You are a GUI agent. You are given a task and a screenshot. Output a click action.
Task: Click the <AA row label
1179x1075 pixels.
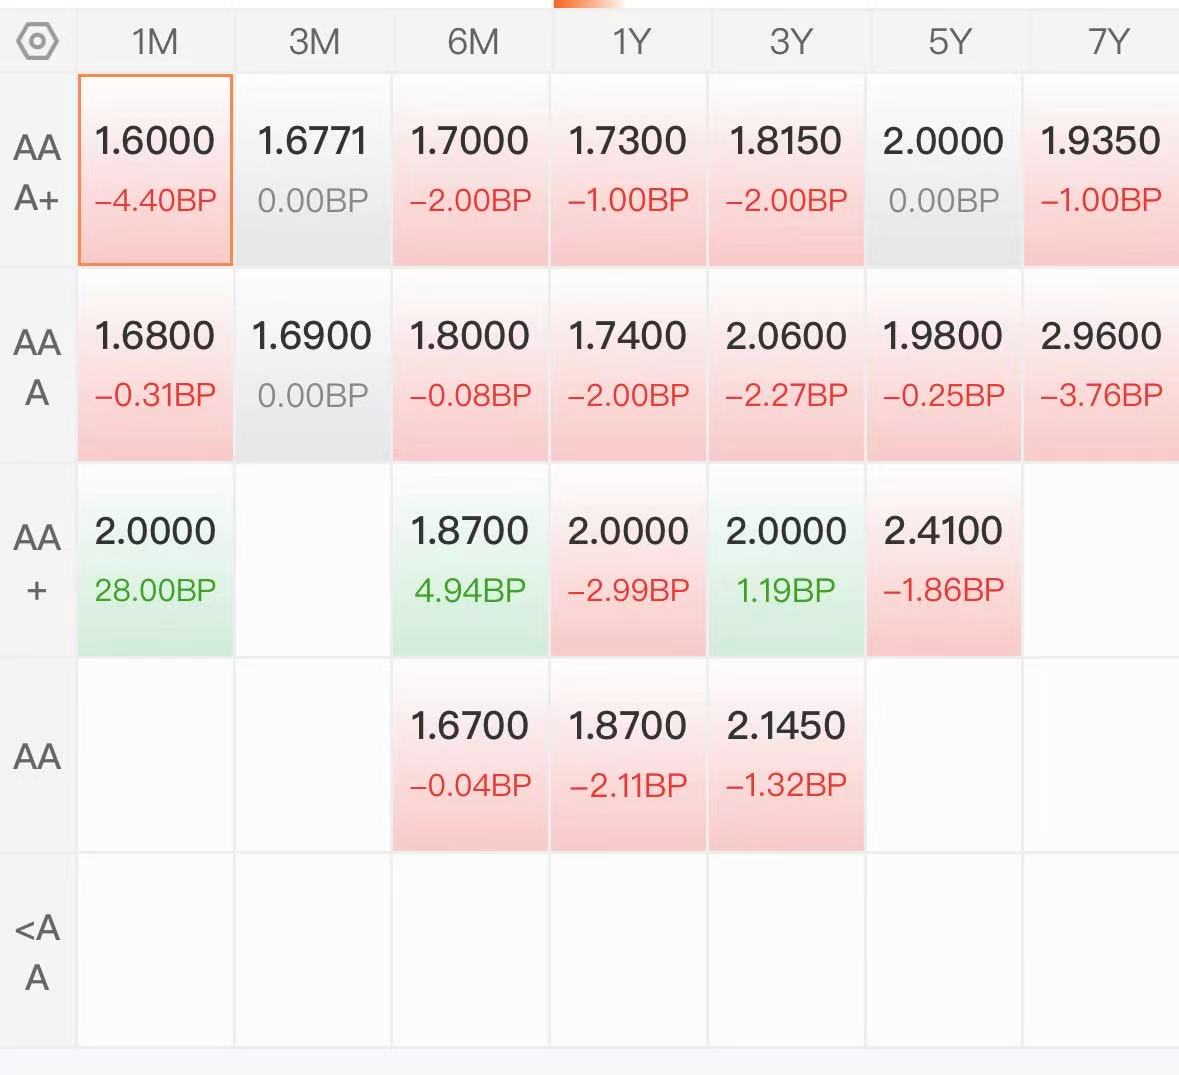[x=37, y=952]
